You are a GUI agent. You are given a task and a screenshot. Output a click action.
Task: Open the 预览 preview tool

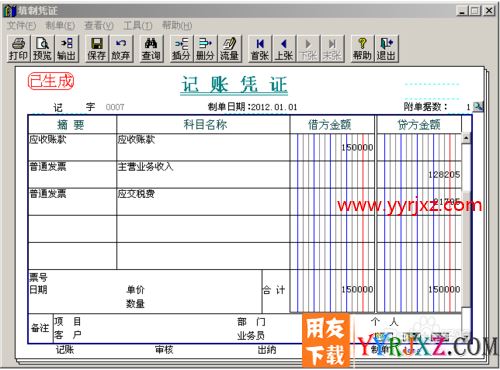[x=42, y=49]
